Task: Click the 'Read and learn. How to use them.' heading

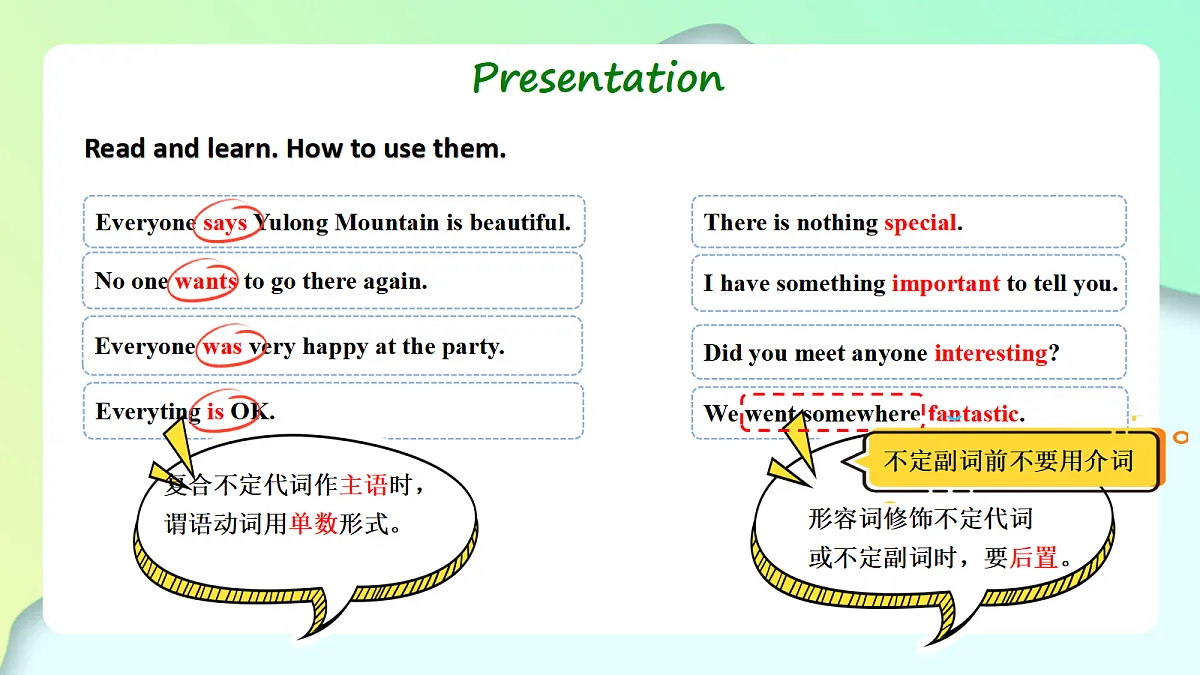Action: click(x=295, y=149)
